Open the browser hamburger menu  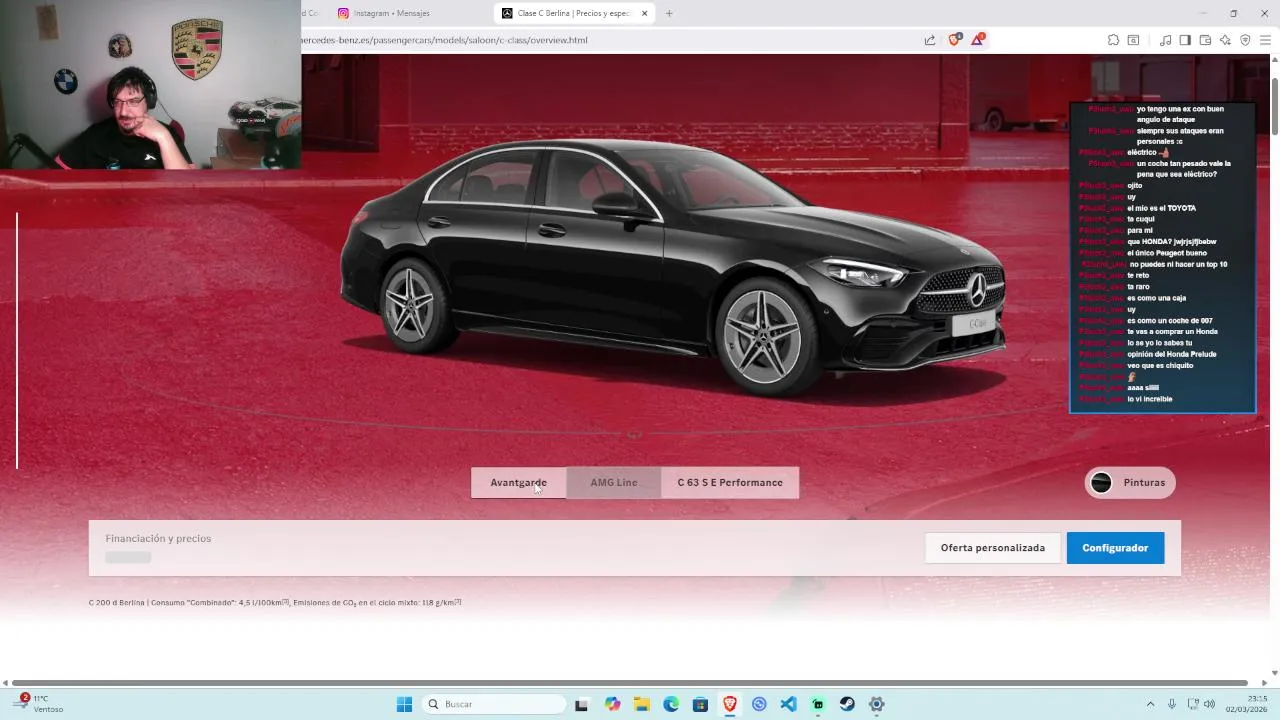coord(1265,40)
